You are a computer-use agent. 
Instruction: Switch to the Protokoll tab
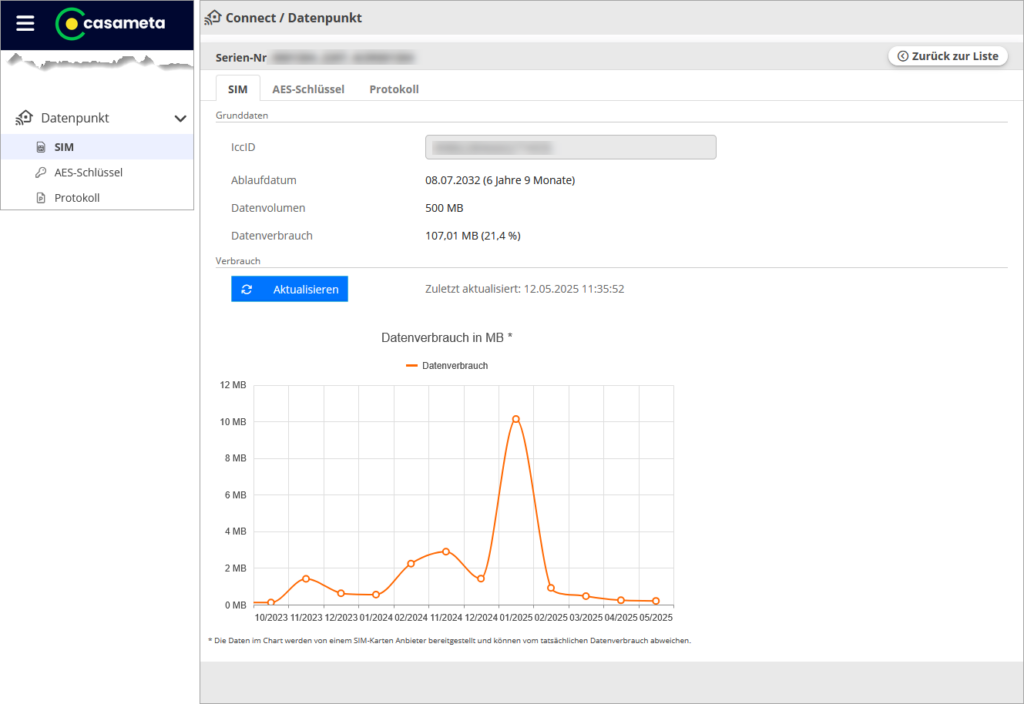[394, 89]
